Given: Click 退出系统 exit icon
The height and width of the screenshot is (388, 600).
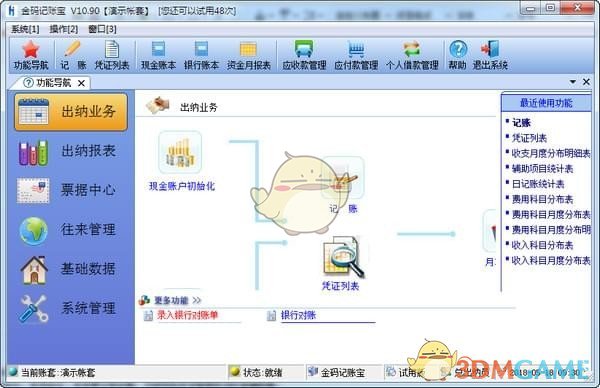Looking at the screenshot, I should pyautogui.click(x=490, y=56).
